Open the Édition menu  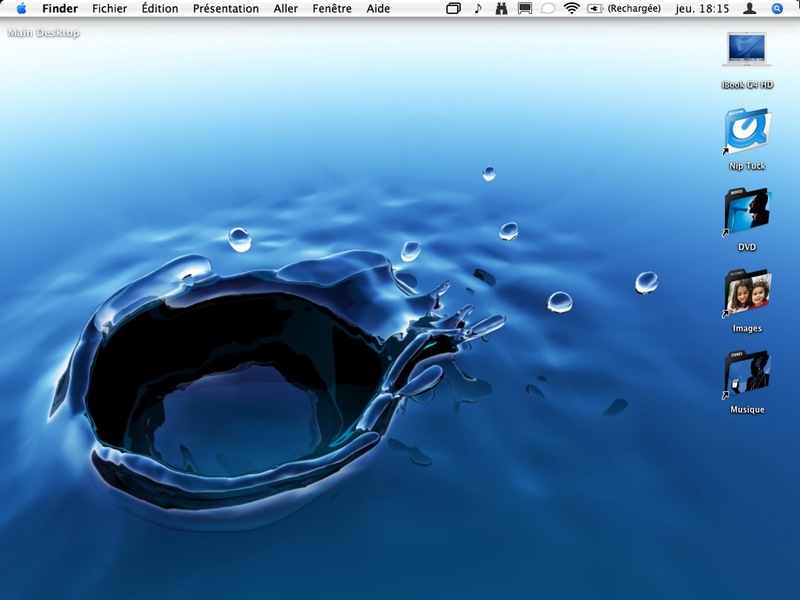click(160, 9)
